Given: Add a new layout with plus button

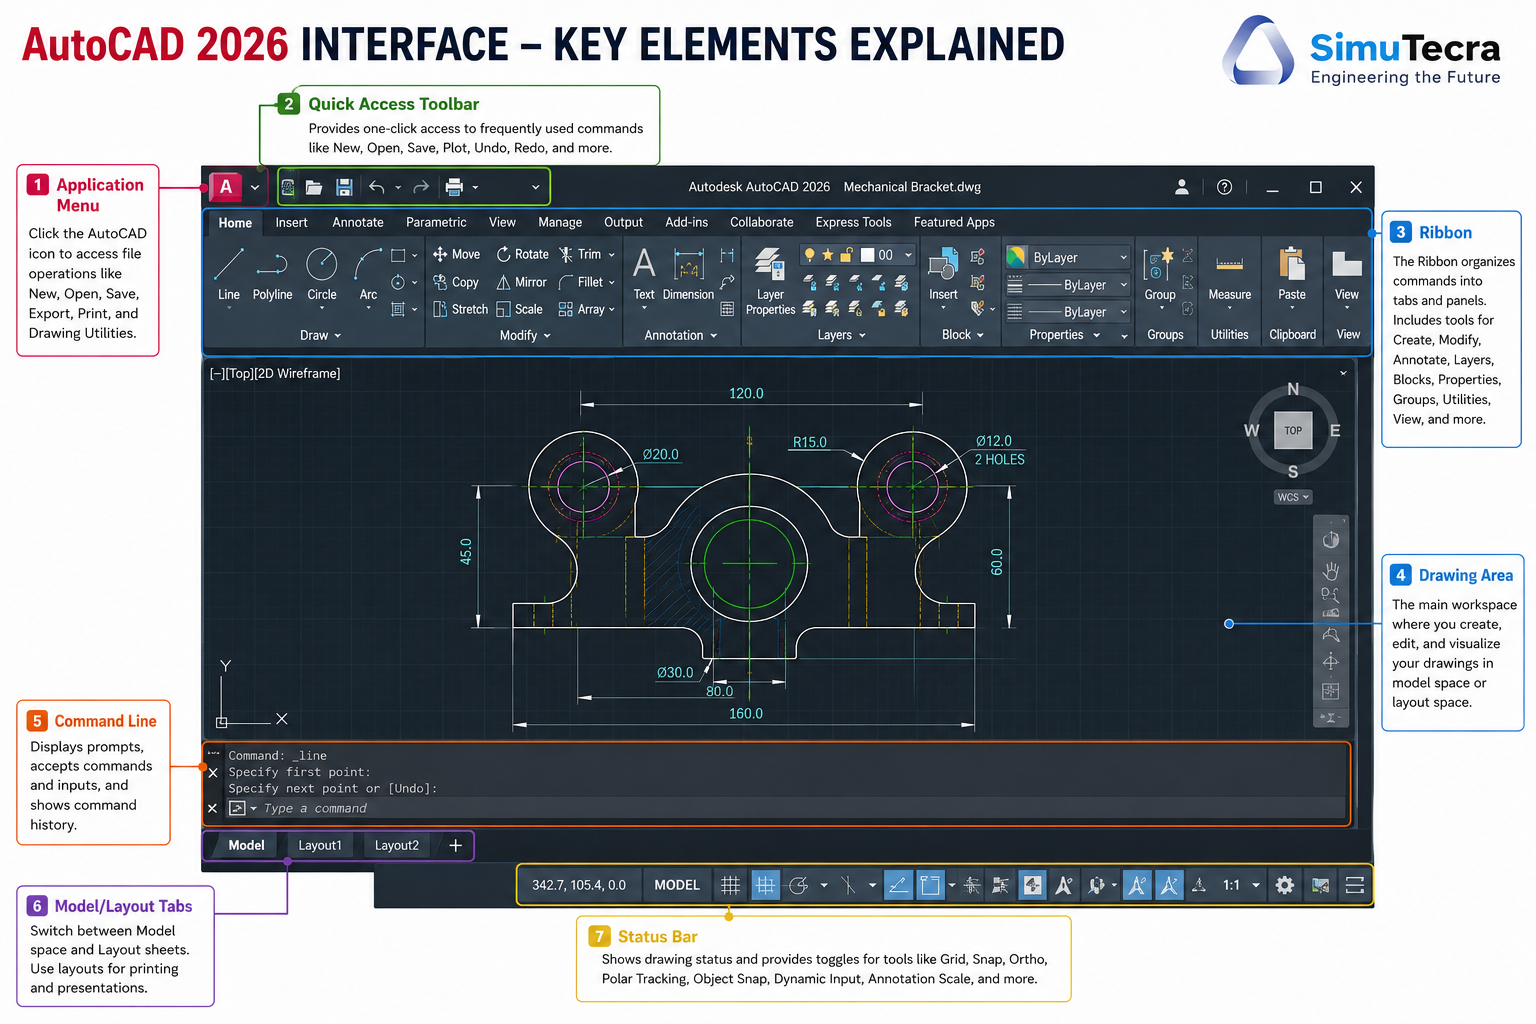Looking at the screenshot, I should [x=455, y=846].
